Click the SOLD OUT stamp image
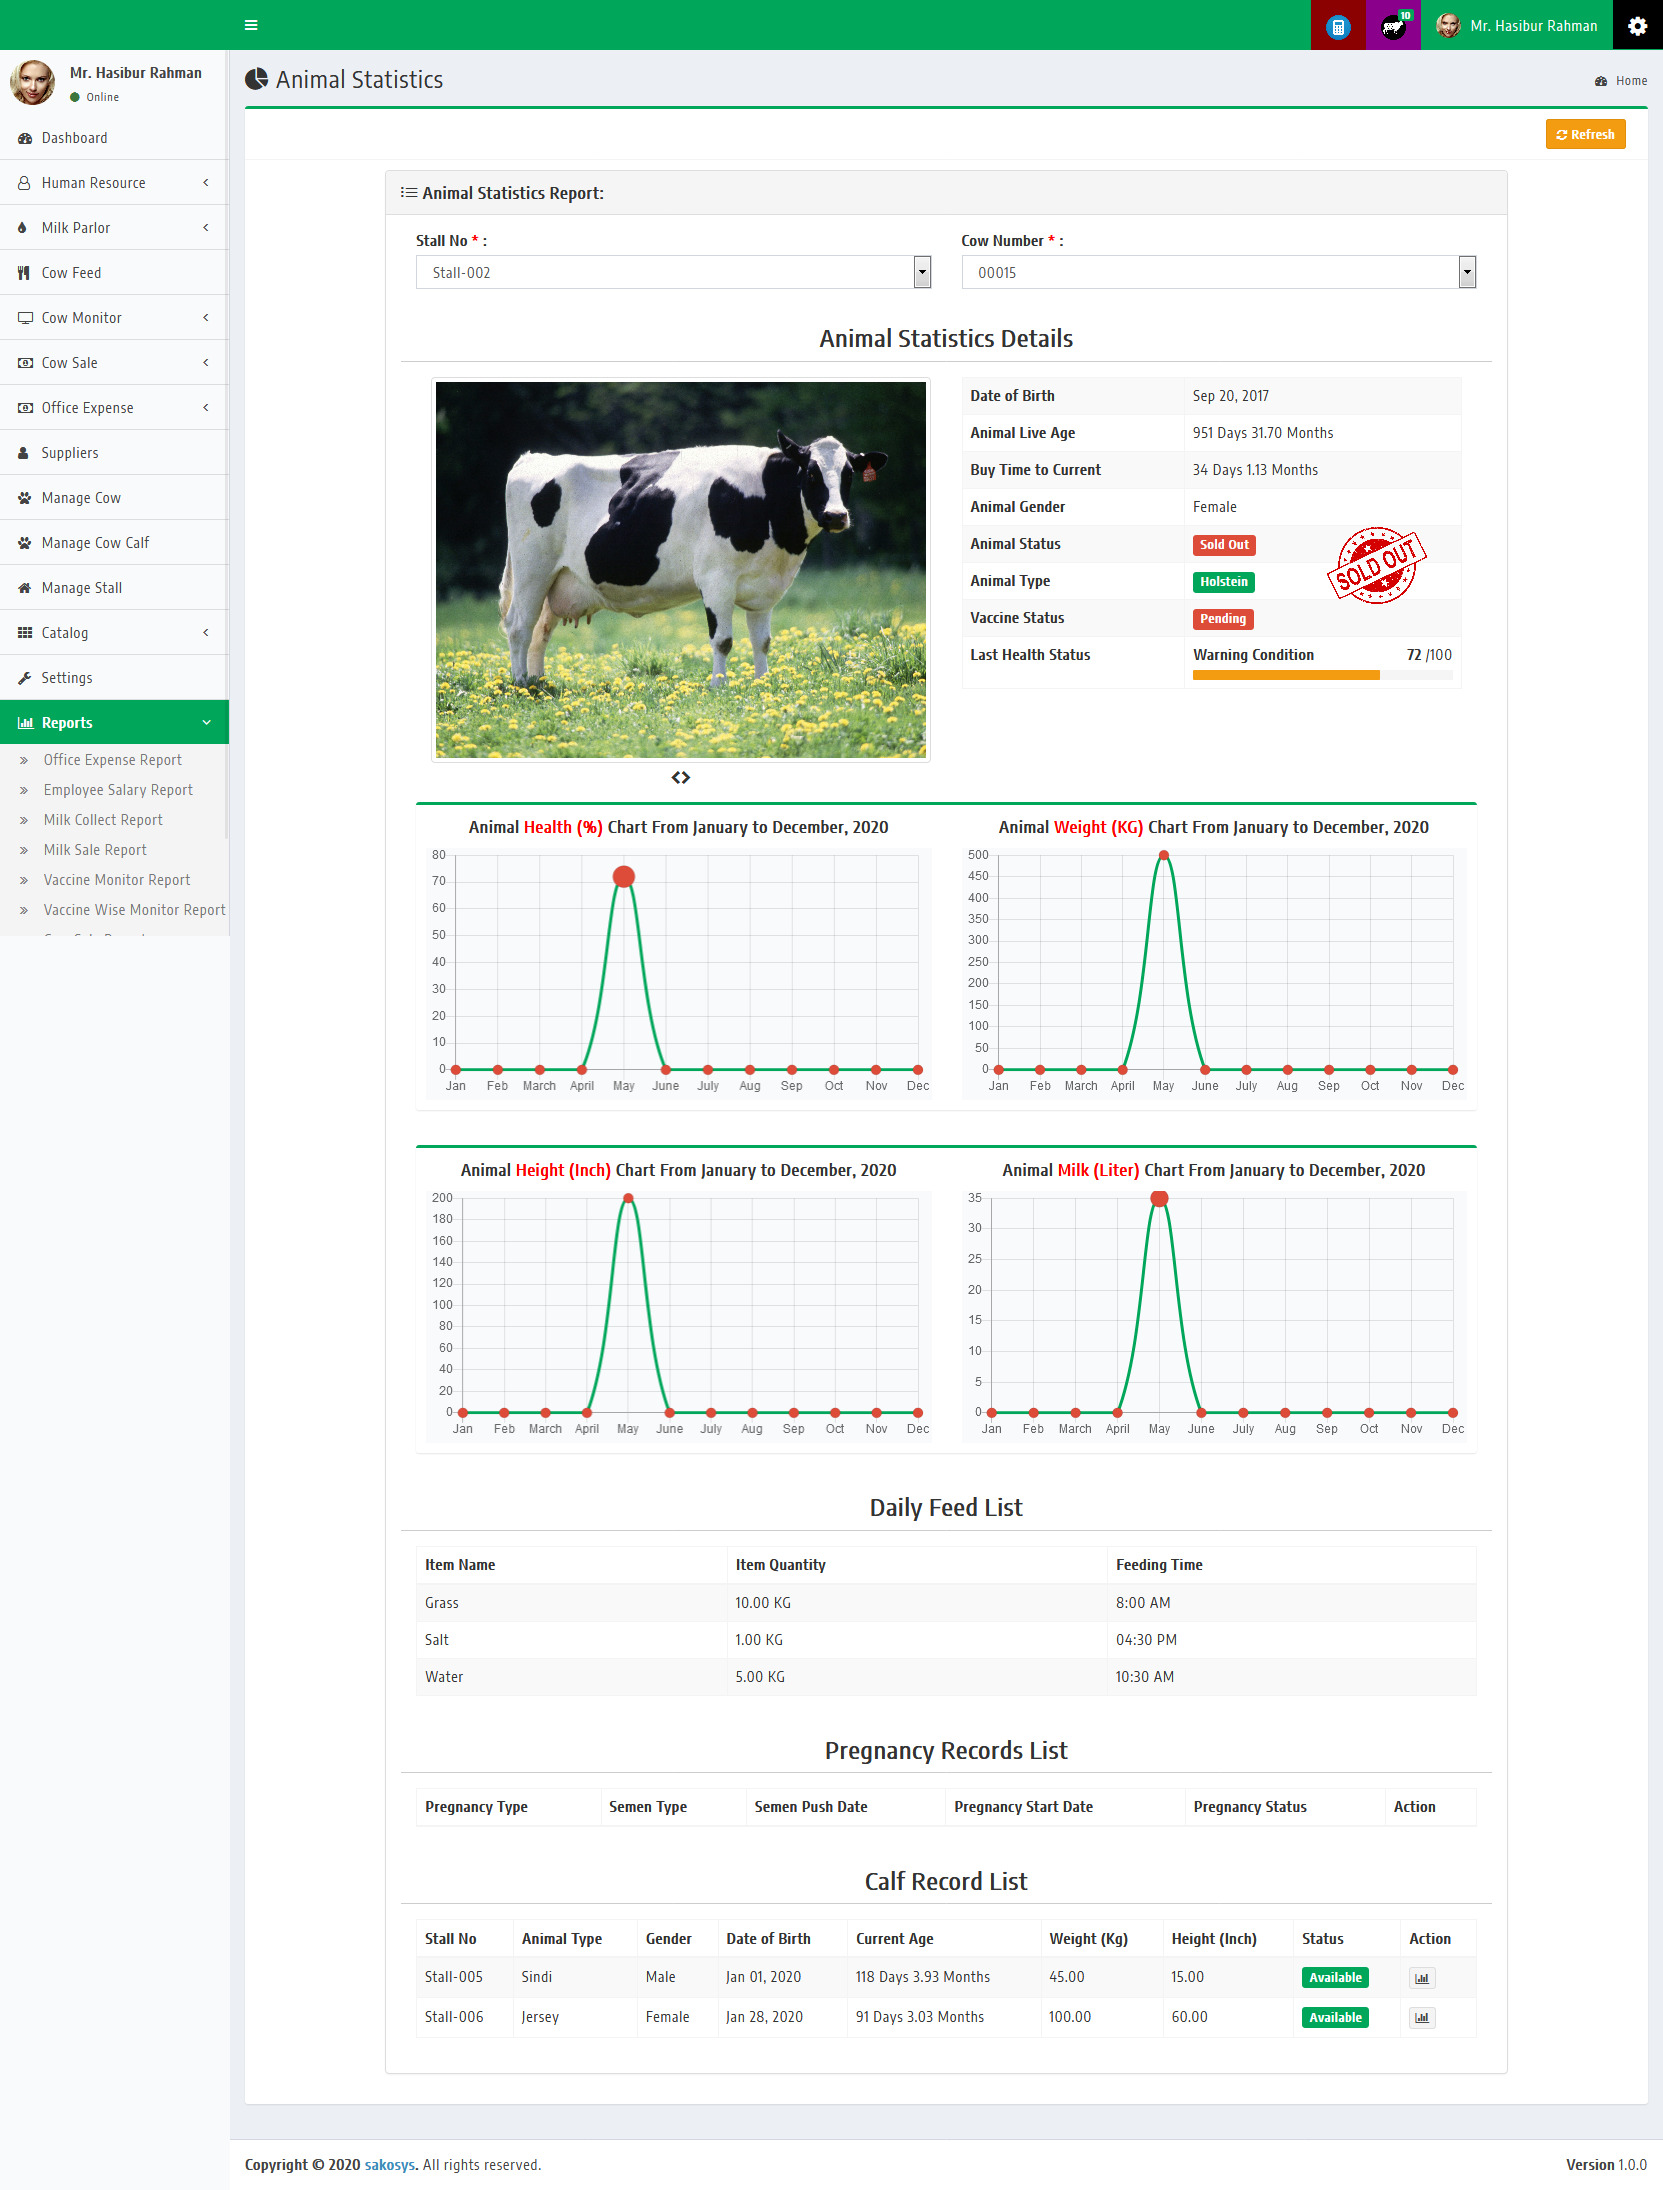 pyautogui.click(x=1376, y=566)
